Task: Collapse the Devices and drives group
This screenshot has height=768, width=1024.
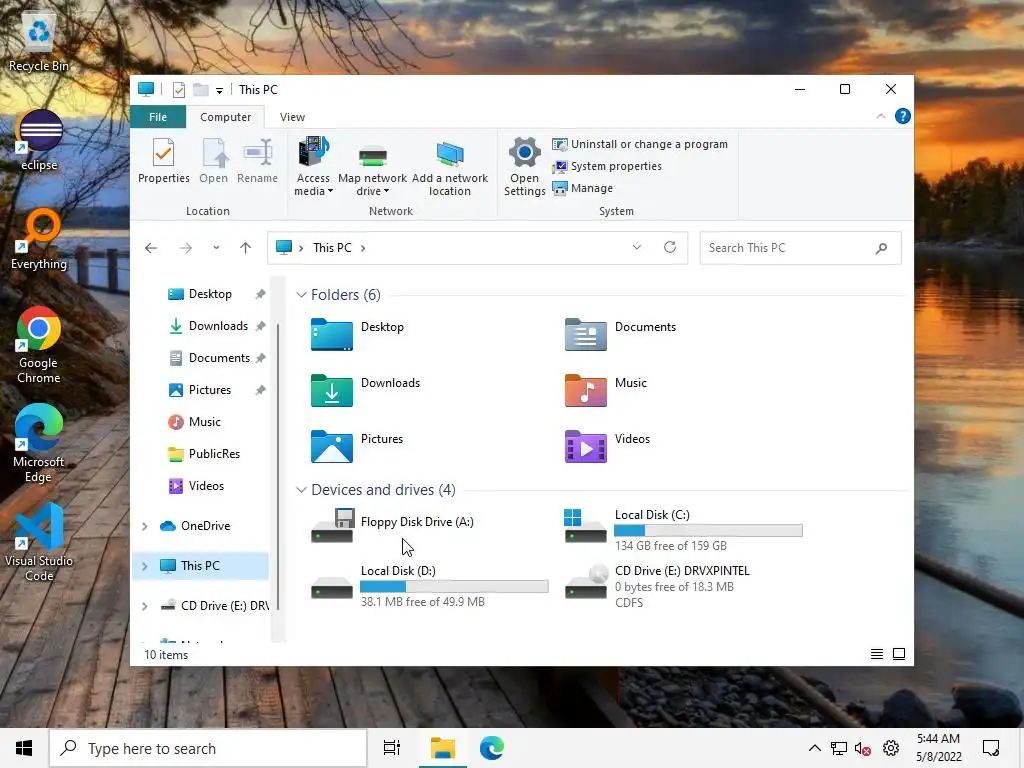Action: [301, 490]
